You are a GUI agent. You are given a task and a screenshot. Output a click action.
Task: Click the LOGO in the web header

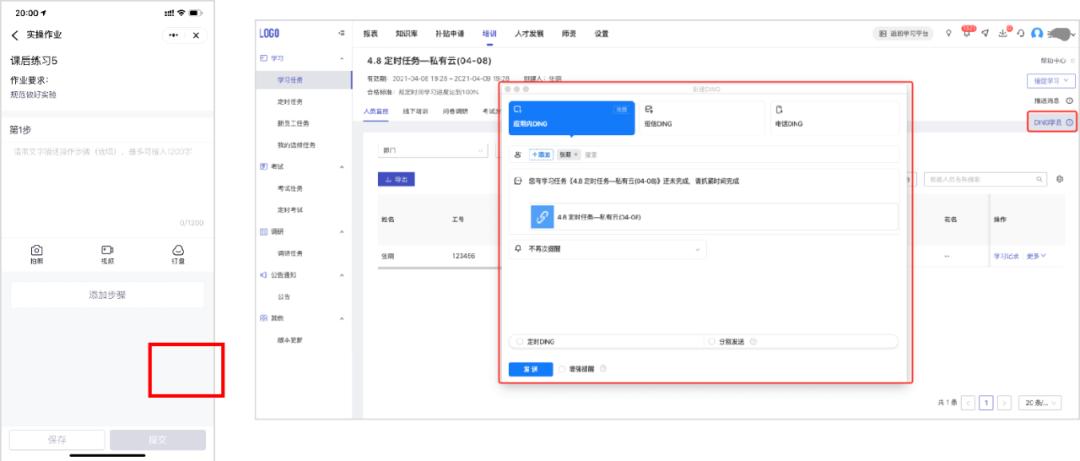(x=269, y=33)
